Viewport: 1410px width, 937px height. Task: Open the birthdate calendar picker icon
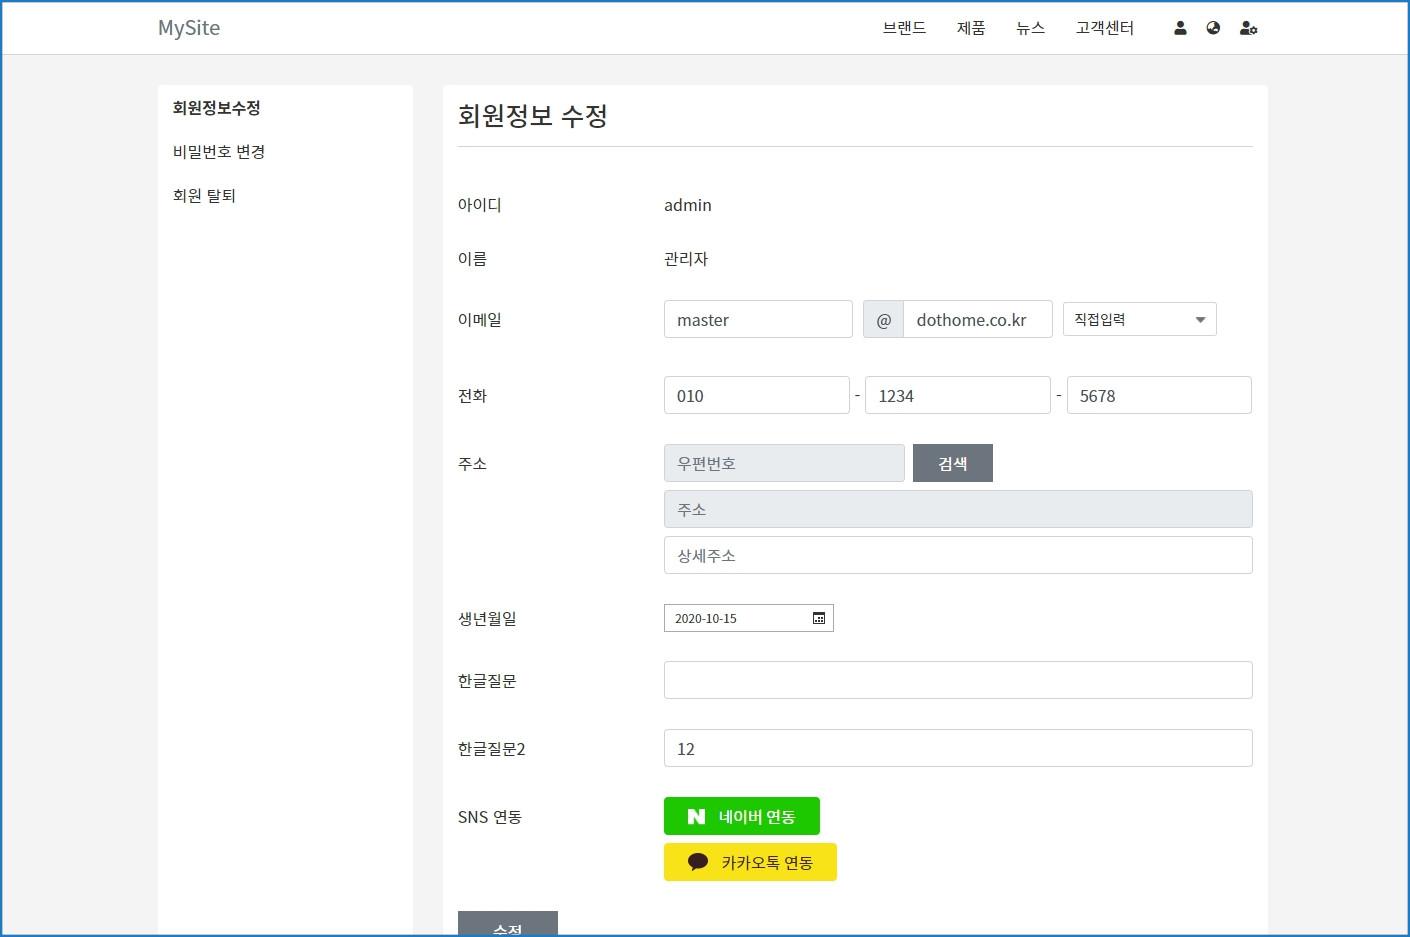pos(819,618)
